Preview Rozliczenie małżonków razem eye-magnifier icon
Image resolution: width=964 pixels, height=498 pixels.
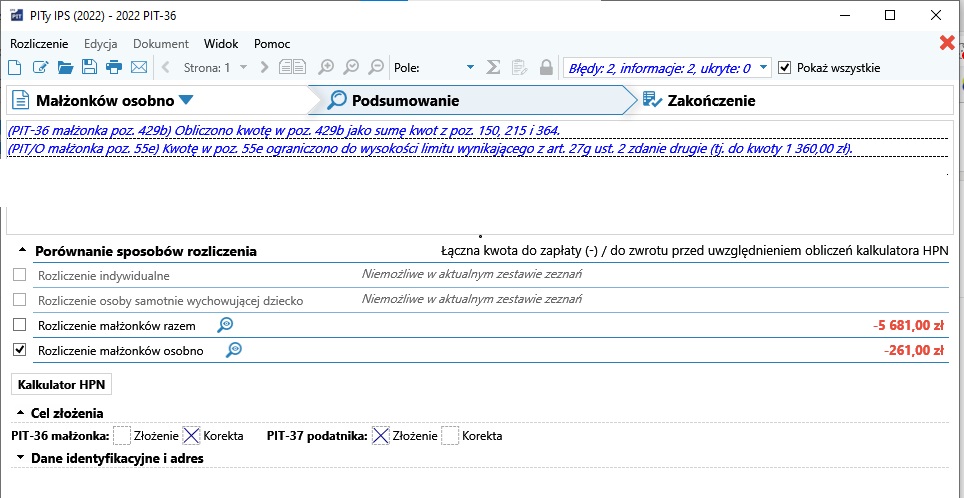(x=226, y=325)
